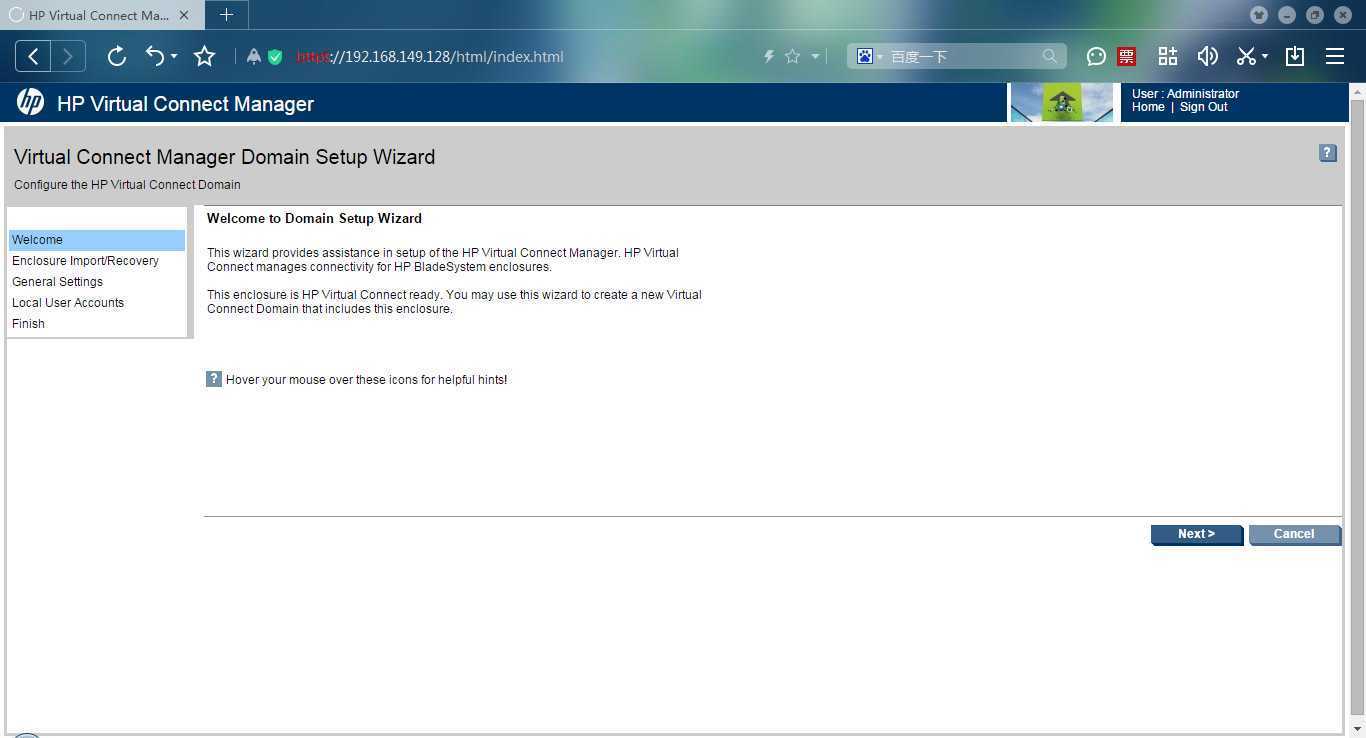Click the lightning speed-mode icon
The height and width of the screenshot is (738, 1366).
coord(769,57)
